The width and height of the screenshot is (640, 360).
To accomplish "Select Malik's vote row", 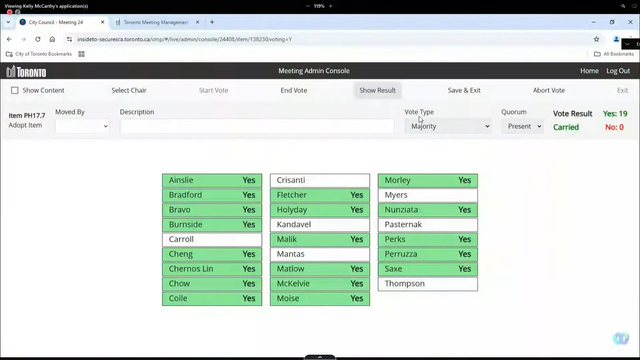I will tap(320, 239).
